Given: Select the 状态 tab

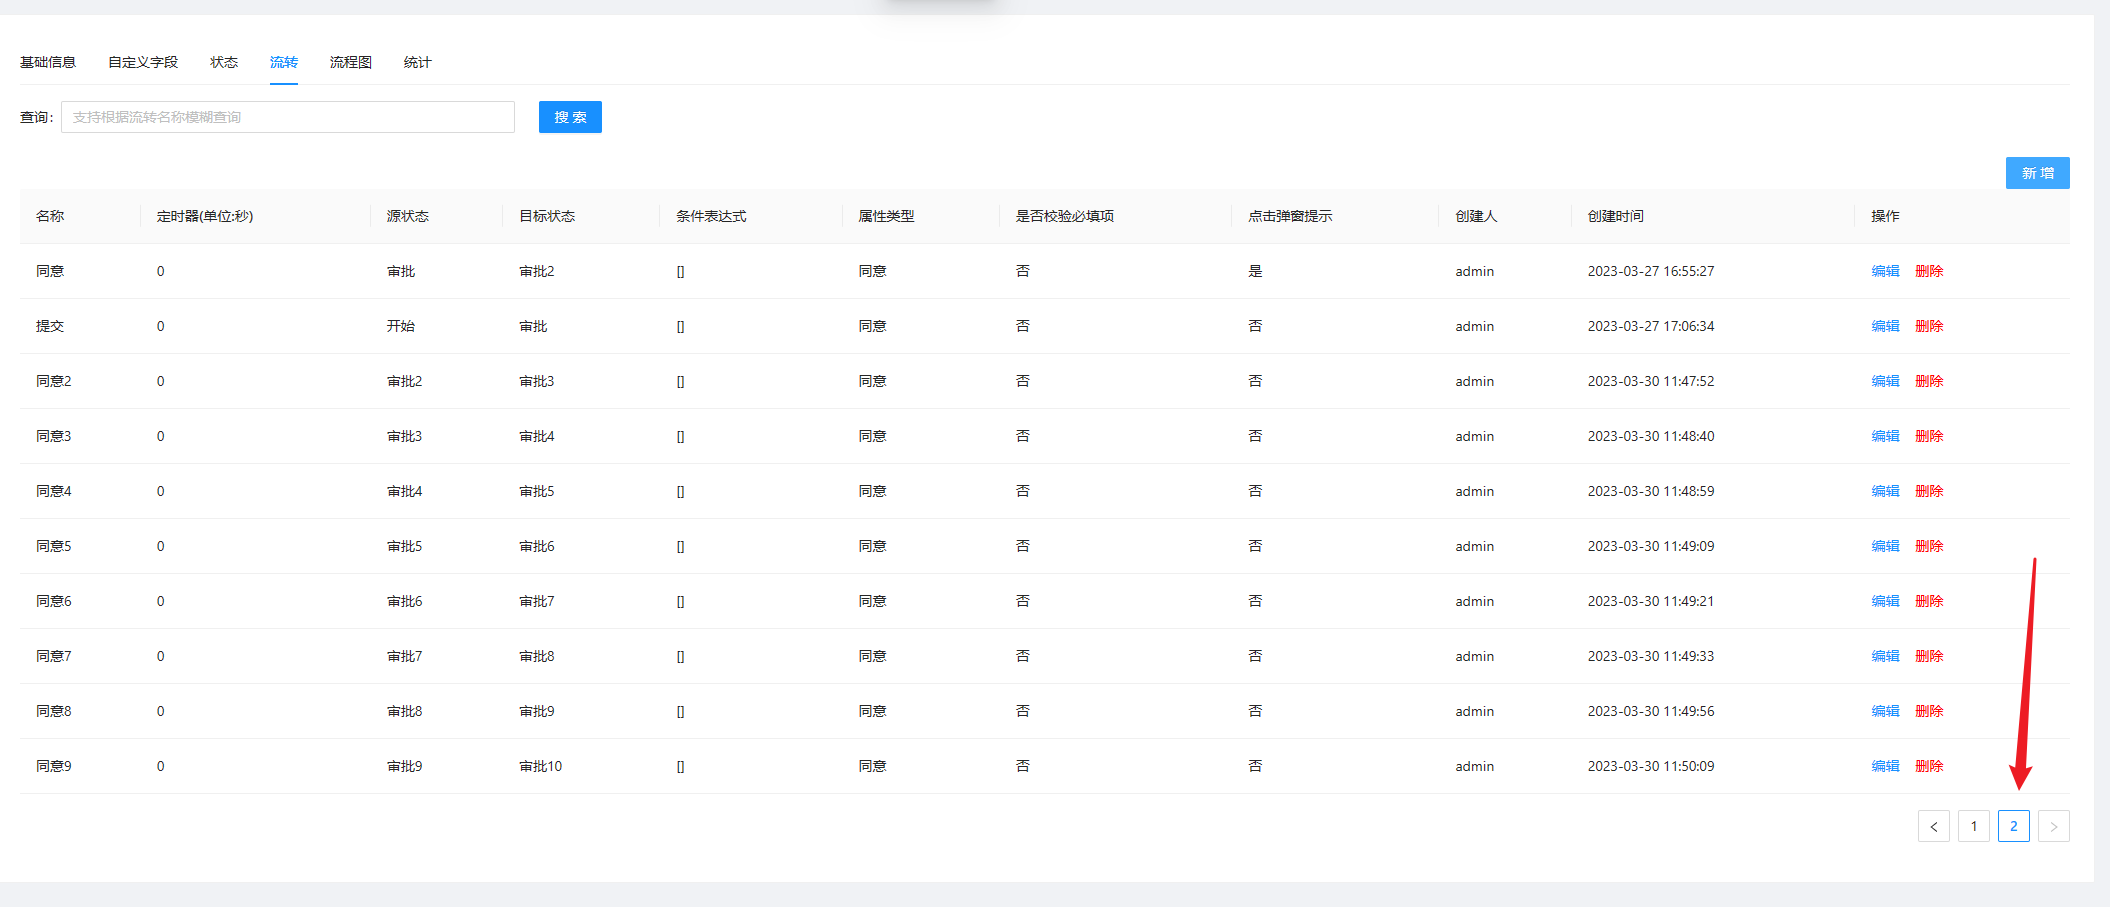Looking at the screenshot, I should tap(224, 62).
